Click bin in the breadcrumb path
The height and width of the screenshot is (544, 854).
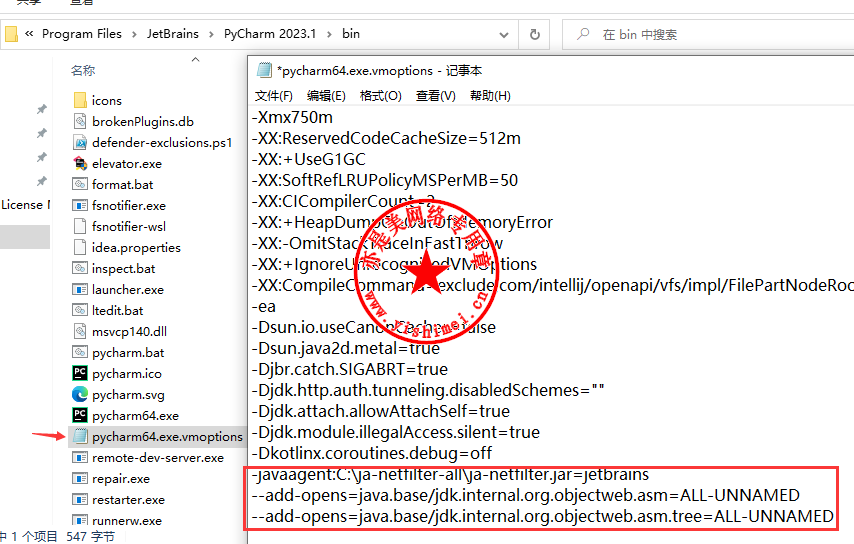click(x=351, y=34)
